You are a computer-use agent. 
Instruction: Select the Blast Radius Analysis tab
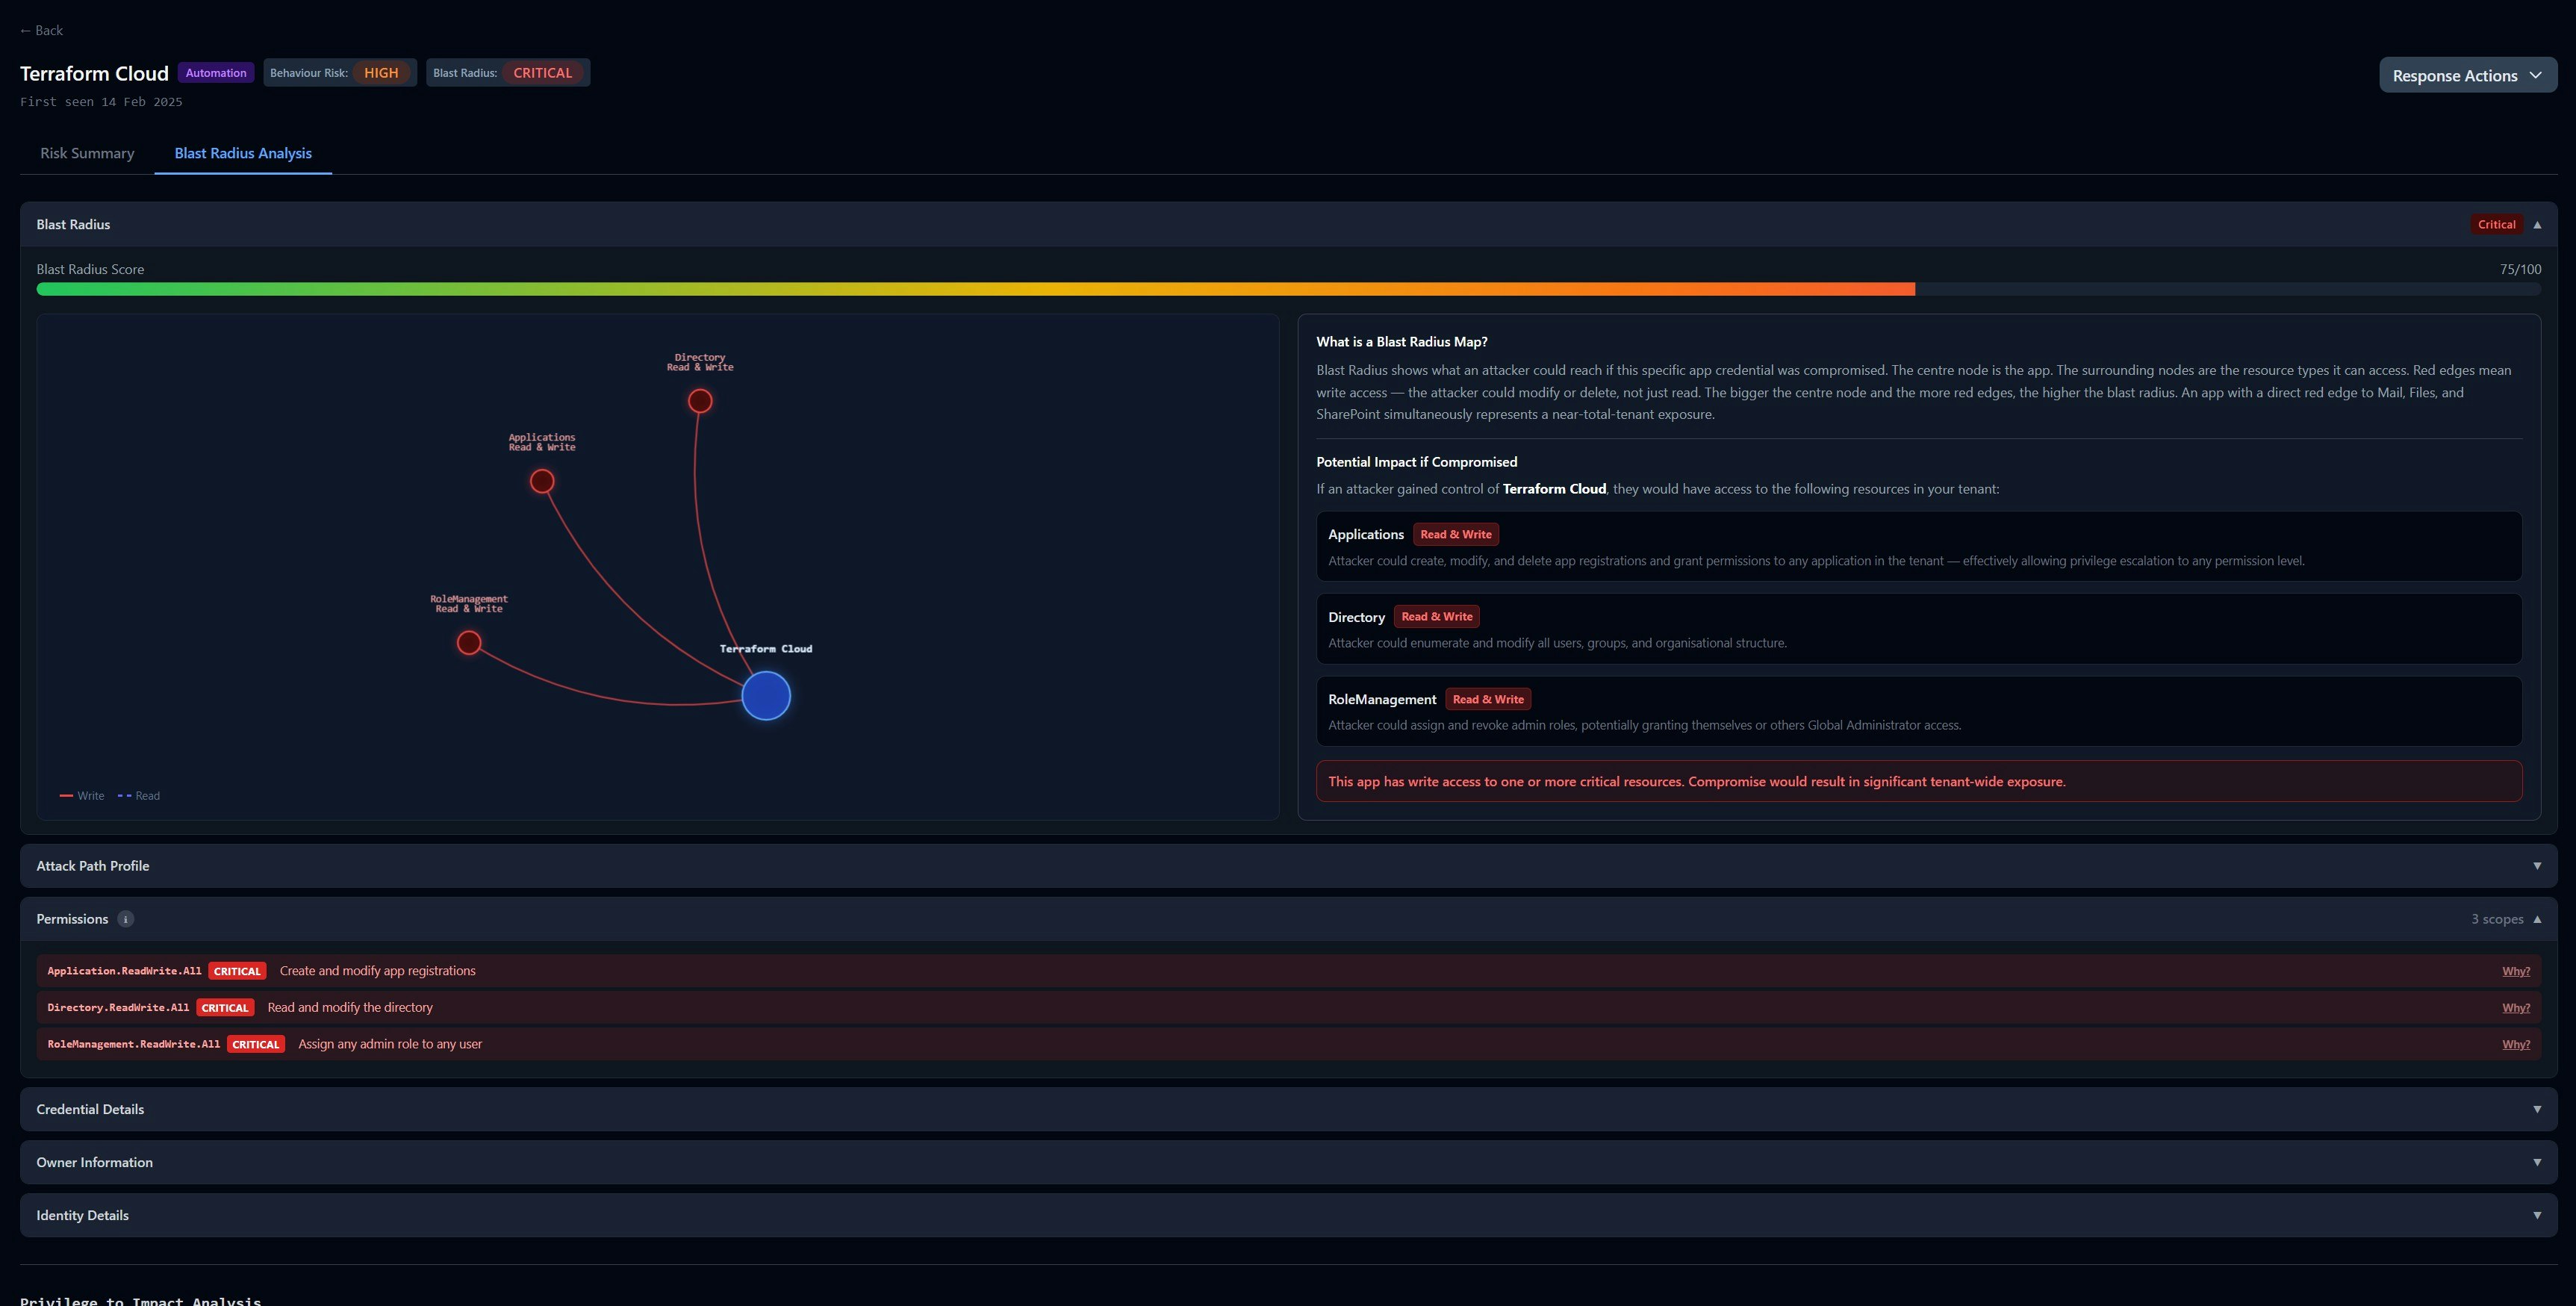click(x=243, y=153)
